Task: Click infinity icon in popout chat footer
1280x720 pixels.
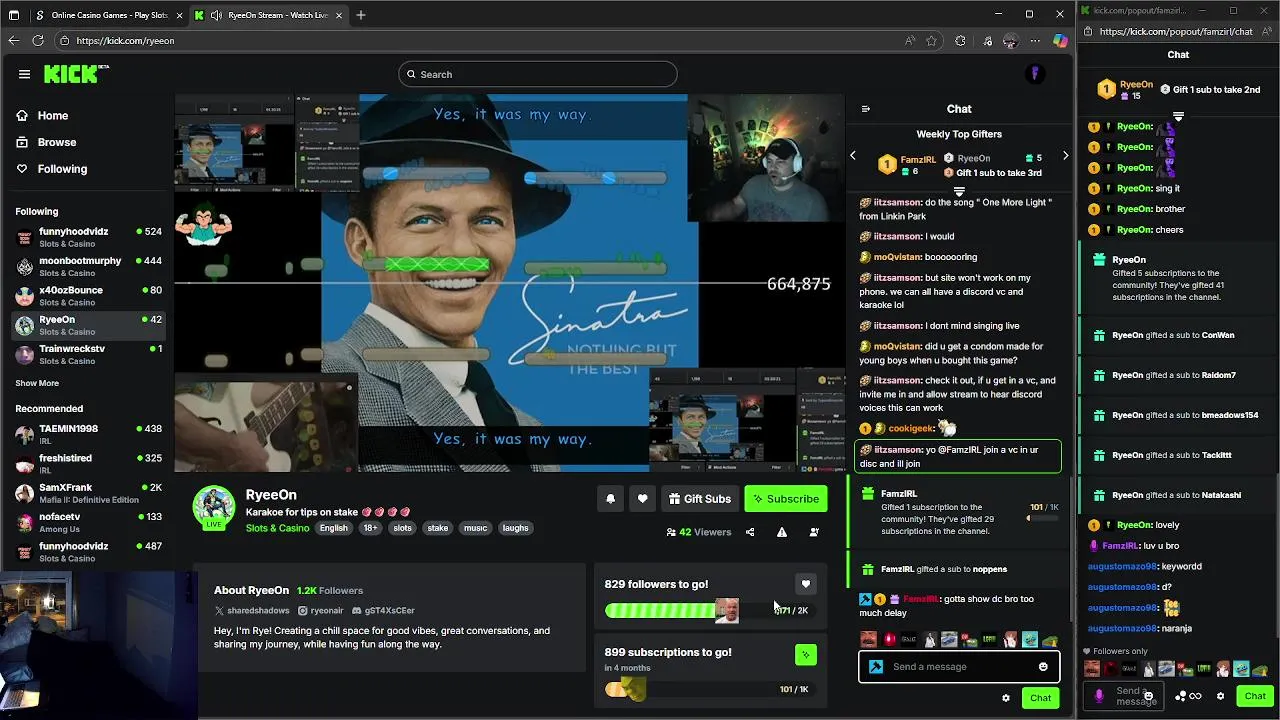Action: [x=1195, y=696]
